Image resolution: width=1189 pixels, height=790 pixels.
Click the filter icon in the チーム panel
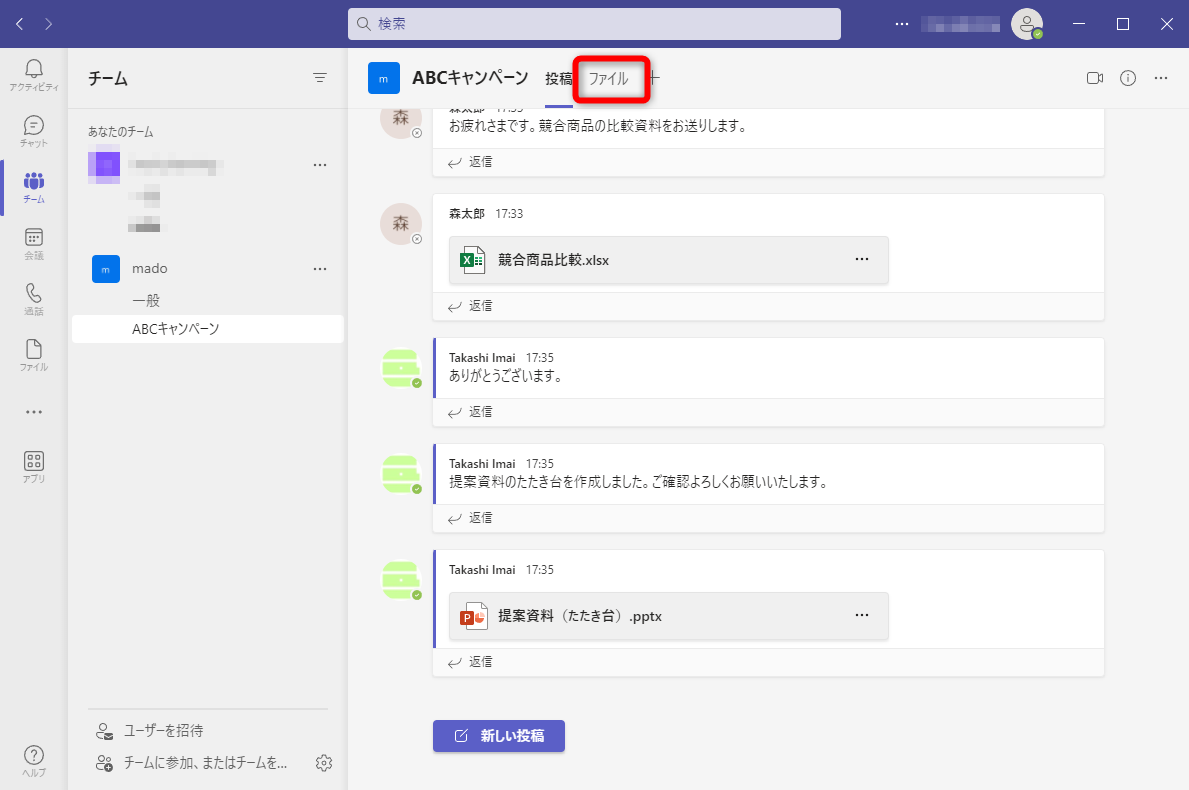pyautogui.click(x=320, y=77)
